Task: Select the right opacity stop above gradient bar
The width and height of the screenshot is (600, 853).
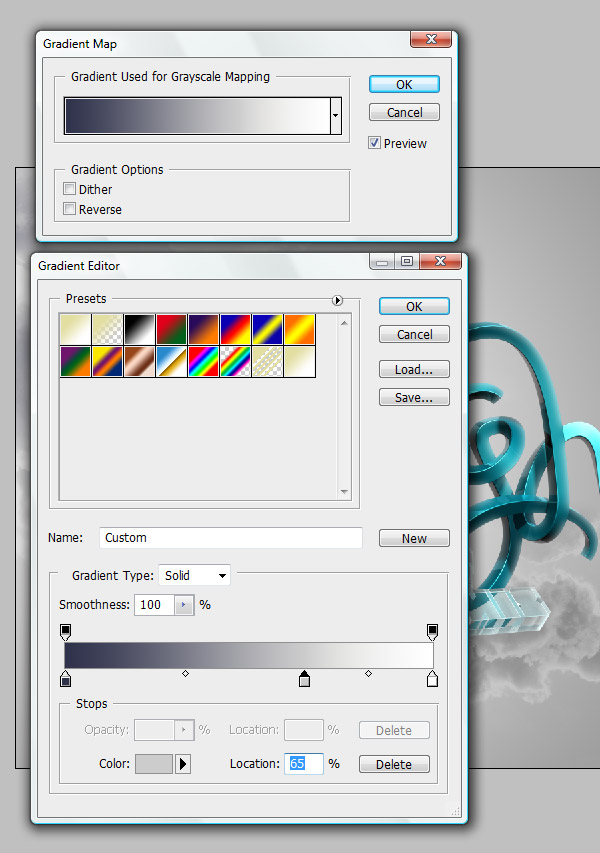Action: [x=432, y=632]
